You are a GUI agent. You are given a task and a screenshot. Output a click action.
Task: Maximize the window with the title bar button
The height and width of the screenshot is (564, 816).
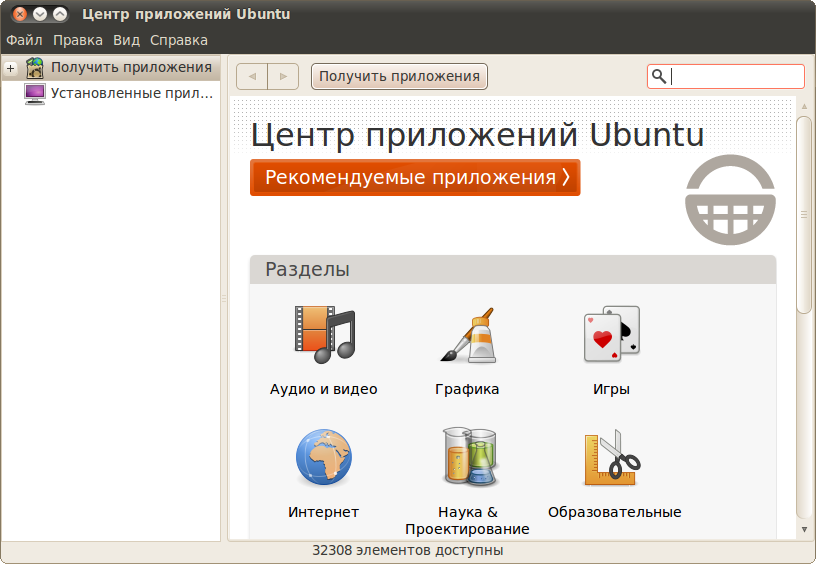pos(60,14)
